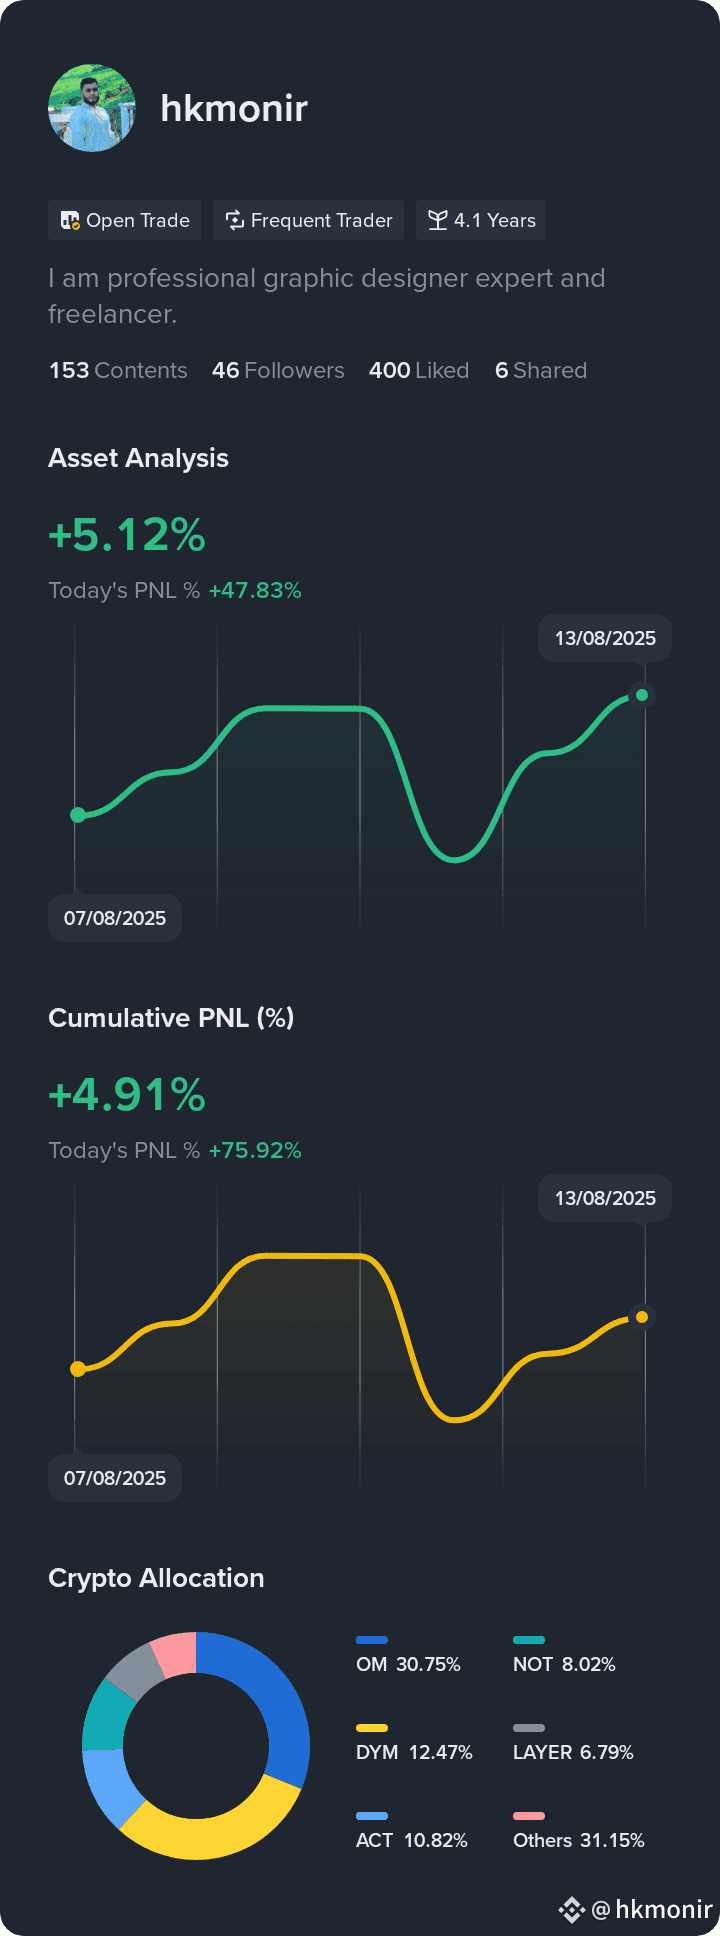Click the Binance logo near @hkmonir
The image size is (720, 1936).
pos(571,1909)
